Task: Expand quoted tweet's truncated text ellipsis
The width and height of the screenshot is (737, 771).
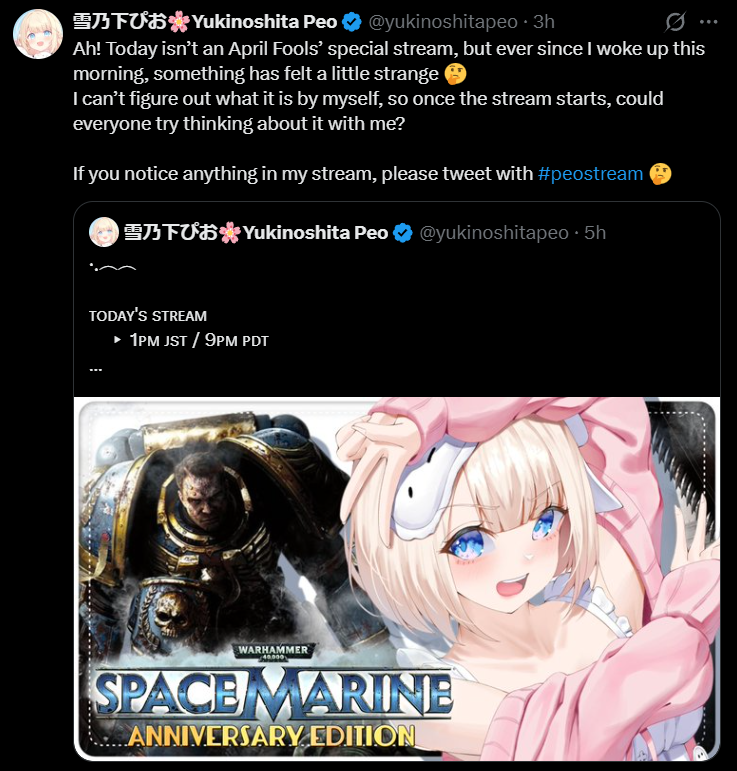Action: (96, 369)
